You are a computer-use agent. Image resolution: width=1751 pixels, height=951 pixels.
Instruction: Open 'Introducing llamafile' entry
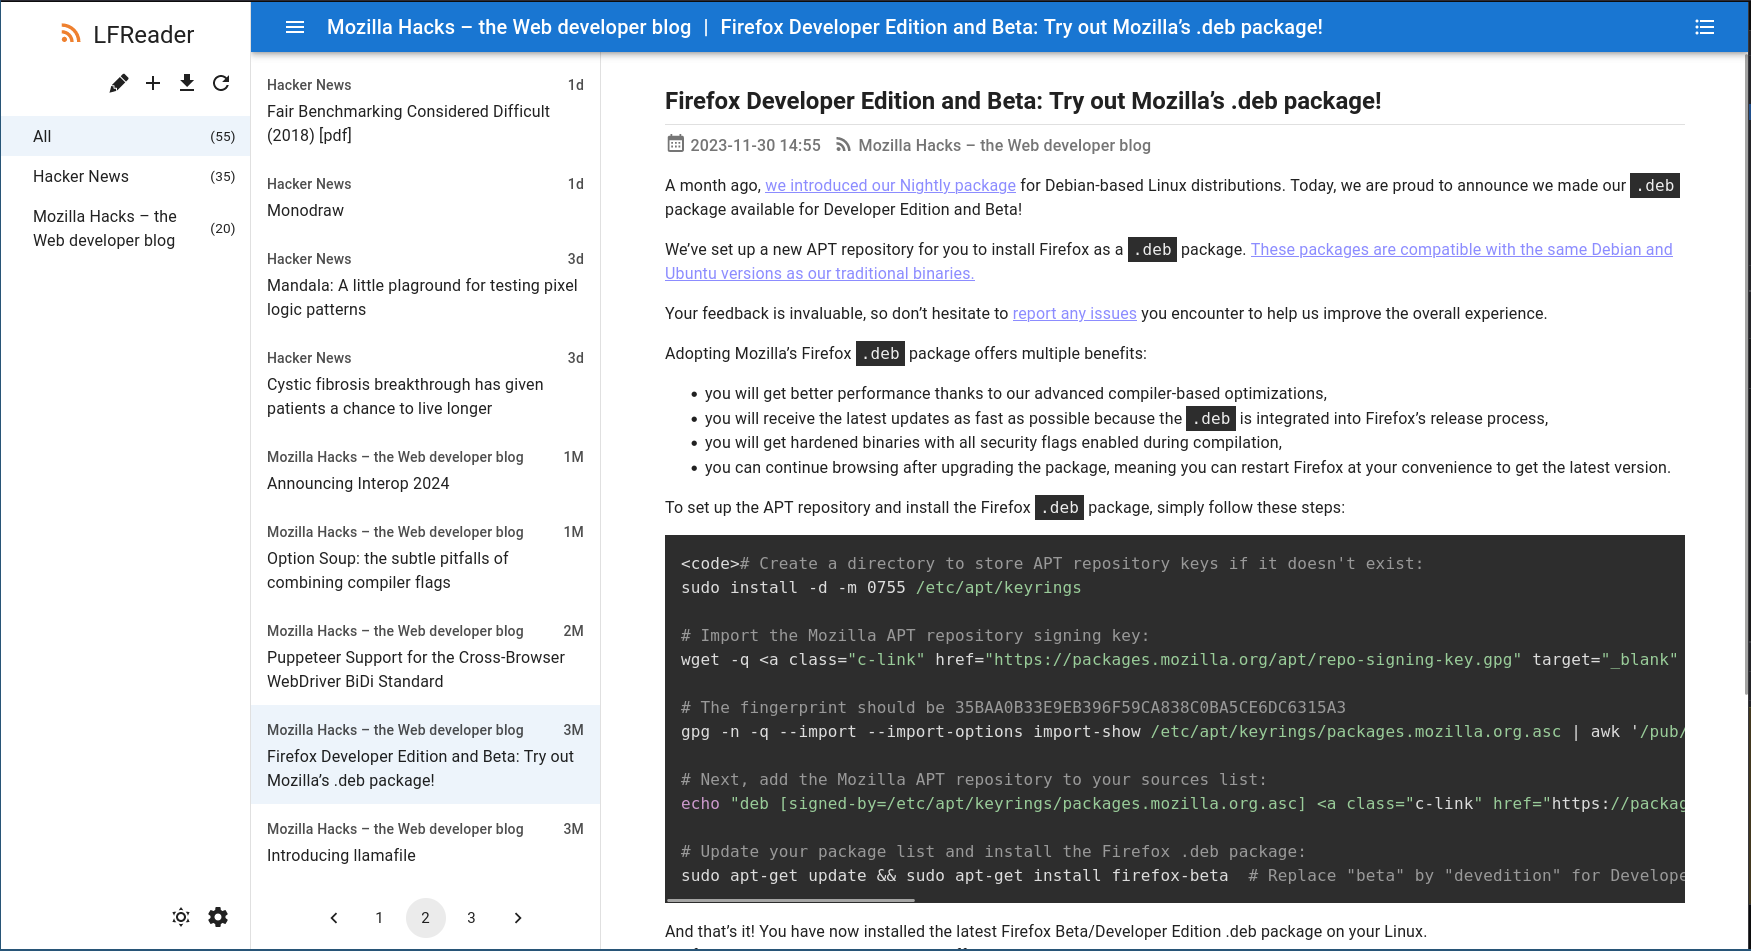pyautogui.click(x=425, y=842)
